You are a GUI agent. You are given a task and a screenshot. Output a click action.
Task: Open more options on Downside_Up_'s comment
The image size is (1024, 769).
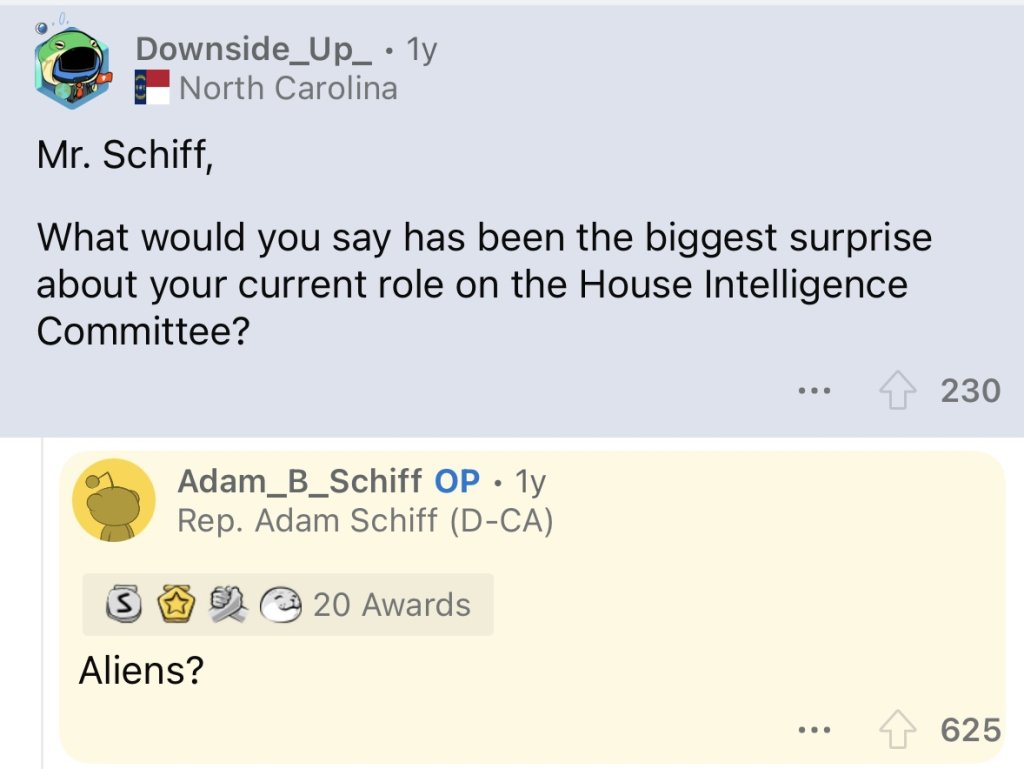pos(815,390)
